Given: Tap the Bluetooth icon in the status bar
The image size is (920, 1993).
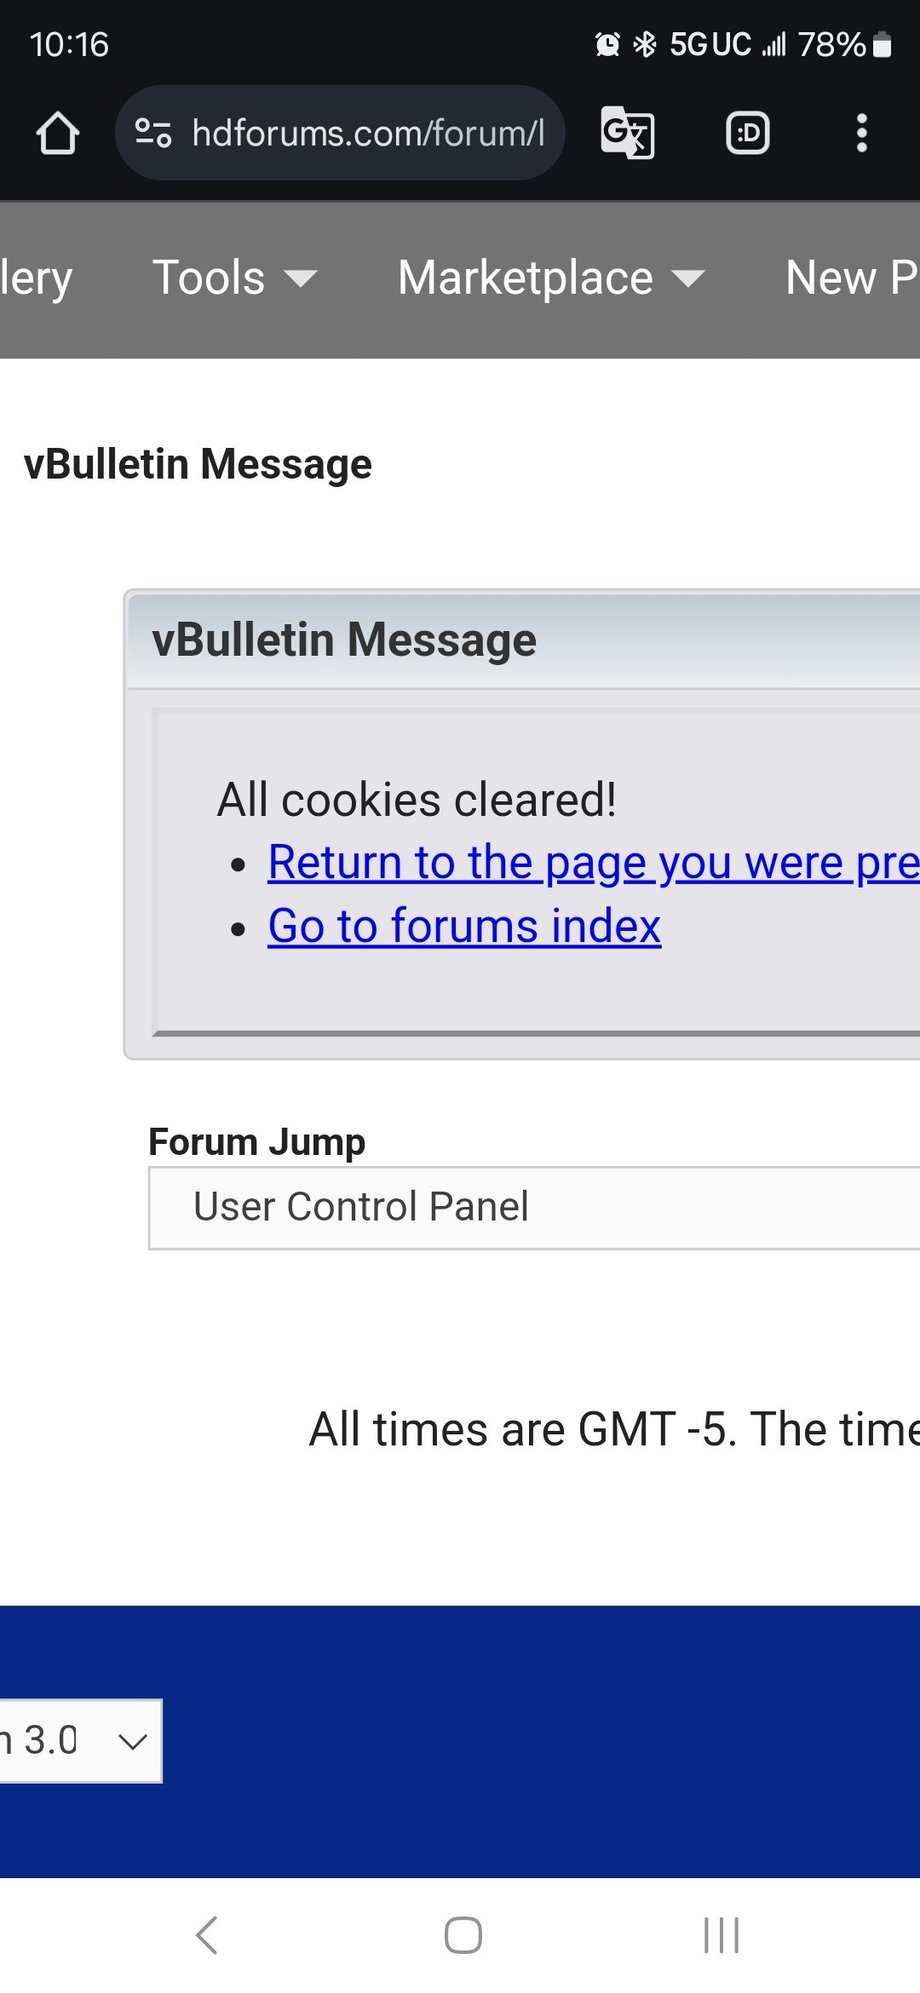Looking at the screenshot, I should coord(645,45).
